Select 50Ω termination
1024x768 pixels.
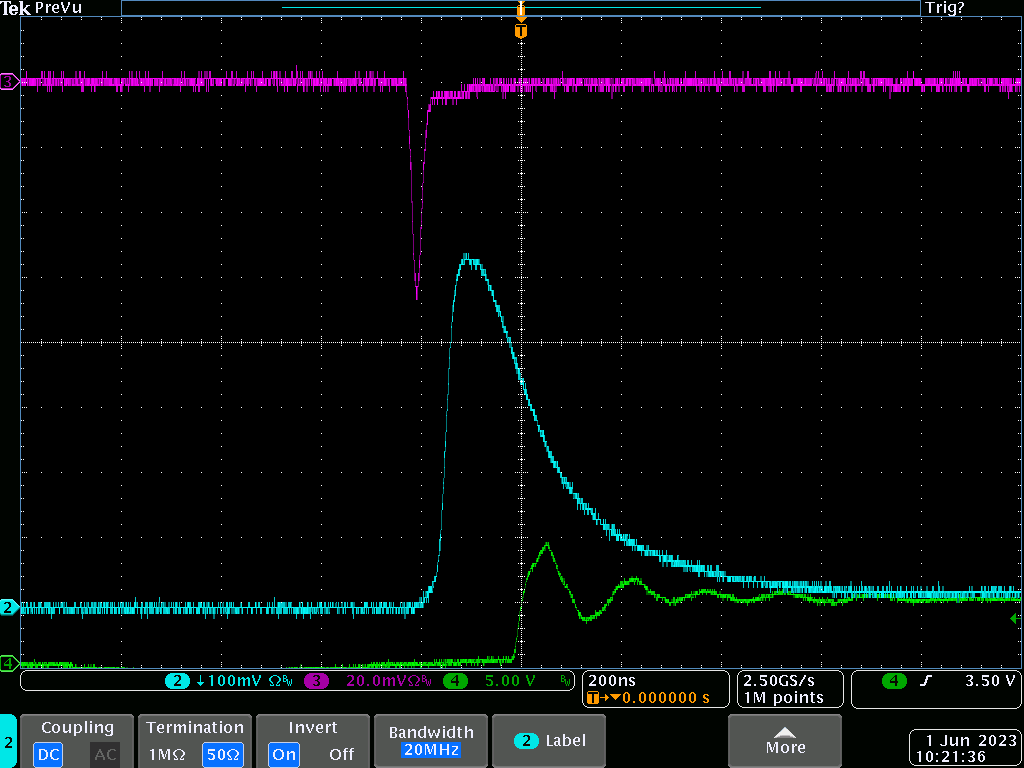[x=223, y=754]
